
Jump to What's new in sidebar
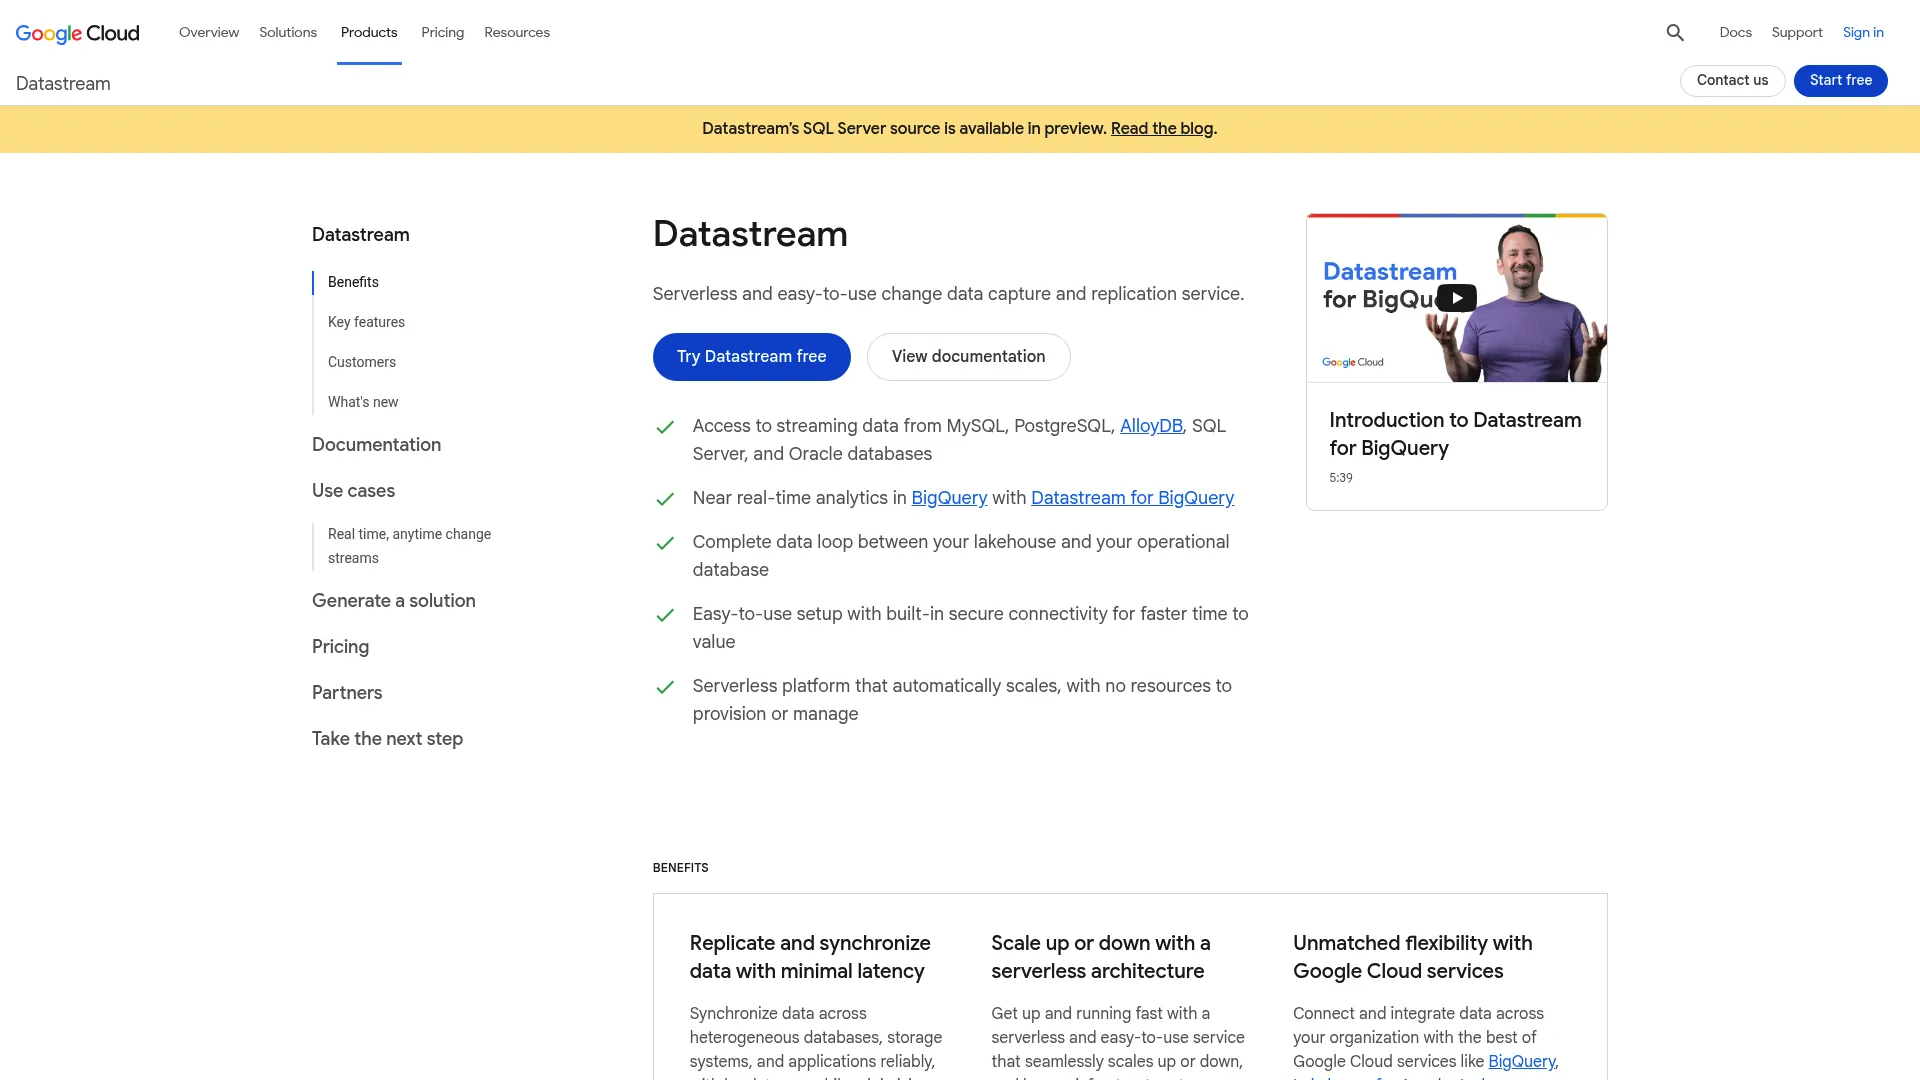click(x=363, y=402)
